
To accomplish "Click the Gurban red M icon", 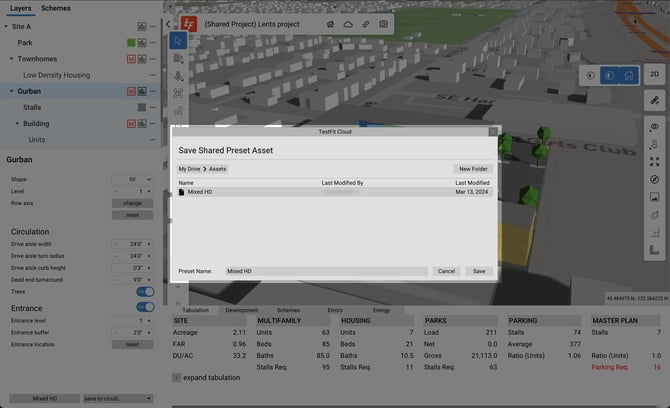I will pos(131,91).
